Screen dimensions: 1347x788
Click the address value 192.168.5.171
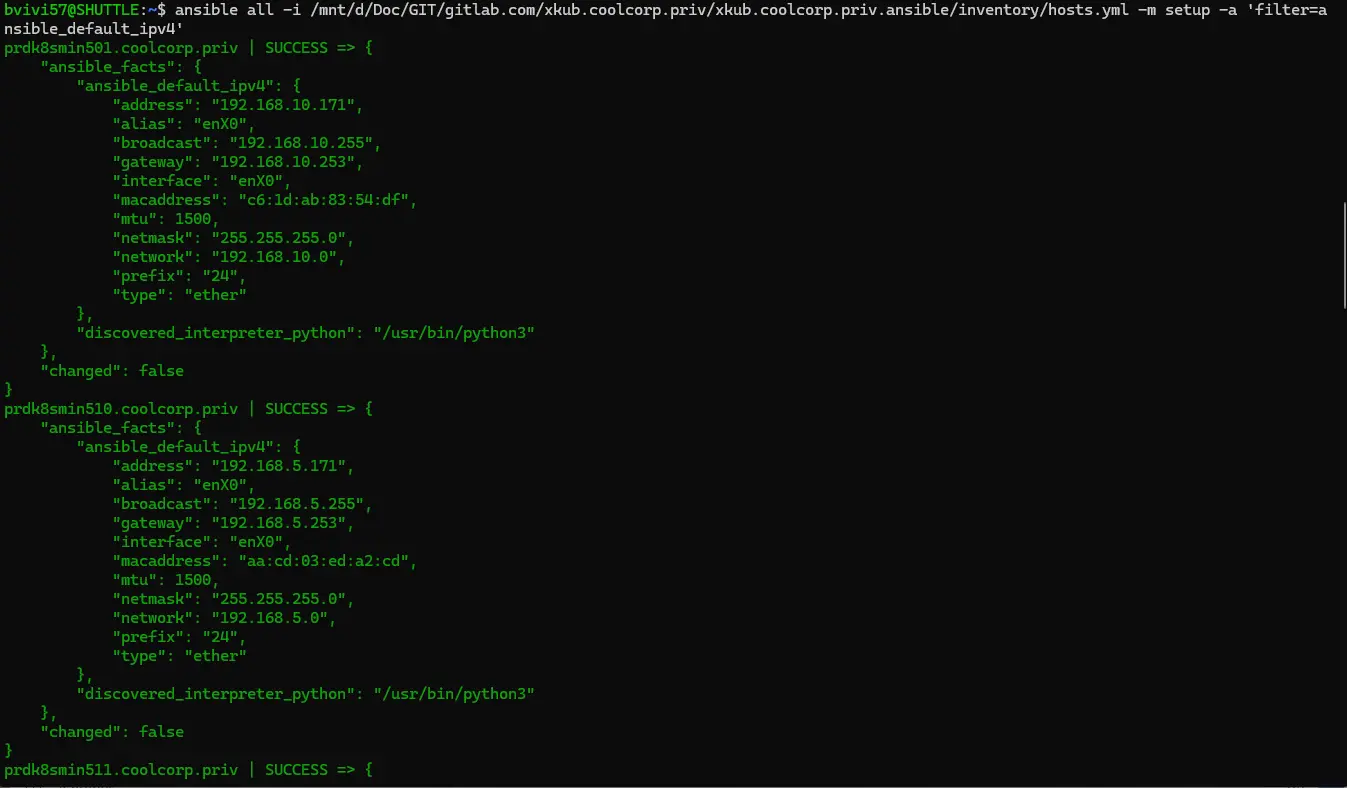click(x=277, y=466)
